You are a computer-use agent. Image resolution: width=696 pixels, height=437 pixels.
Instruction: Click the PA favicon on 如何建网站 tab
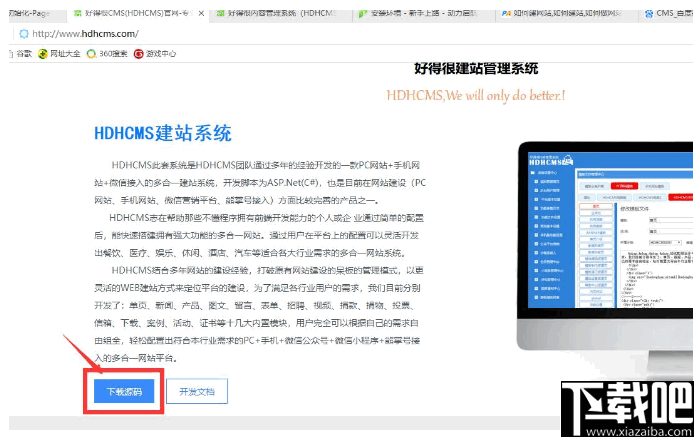(506, 13)
